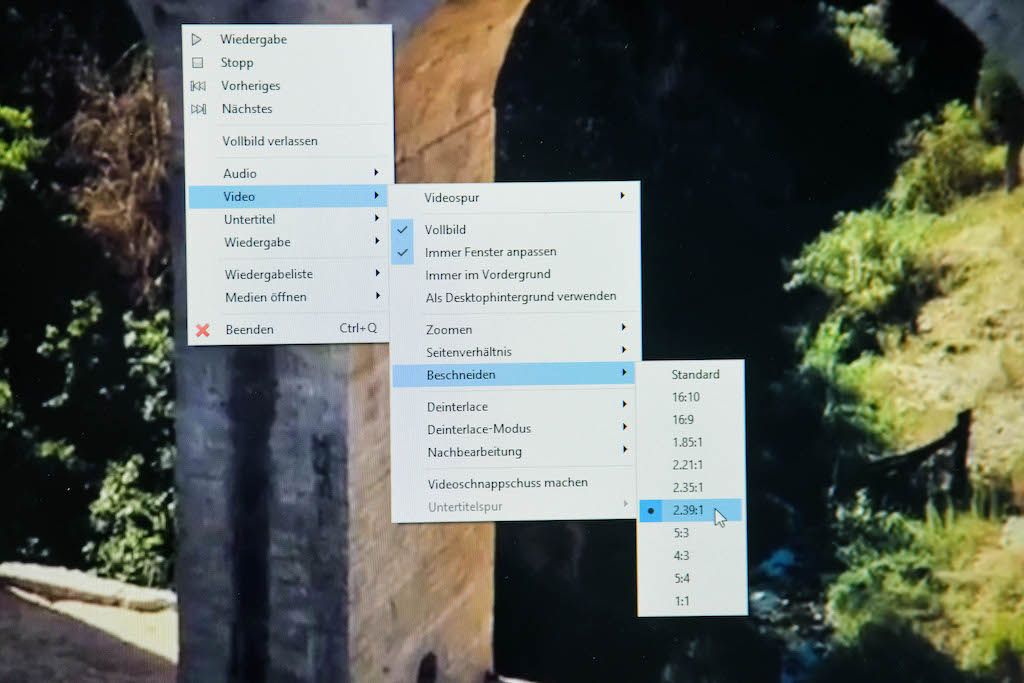Click the greyed Untertitelspur entry
This screenshot has height=683, width=1024.
tap(515, 507)
